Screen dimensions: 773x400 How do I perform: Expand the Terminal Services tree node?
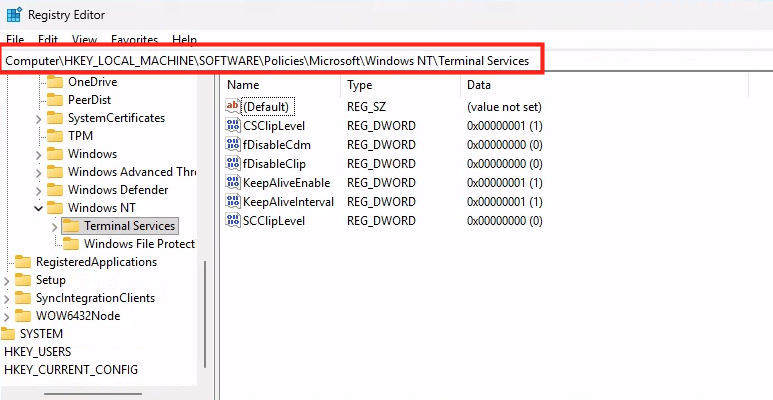click(x=54, y=226)
